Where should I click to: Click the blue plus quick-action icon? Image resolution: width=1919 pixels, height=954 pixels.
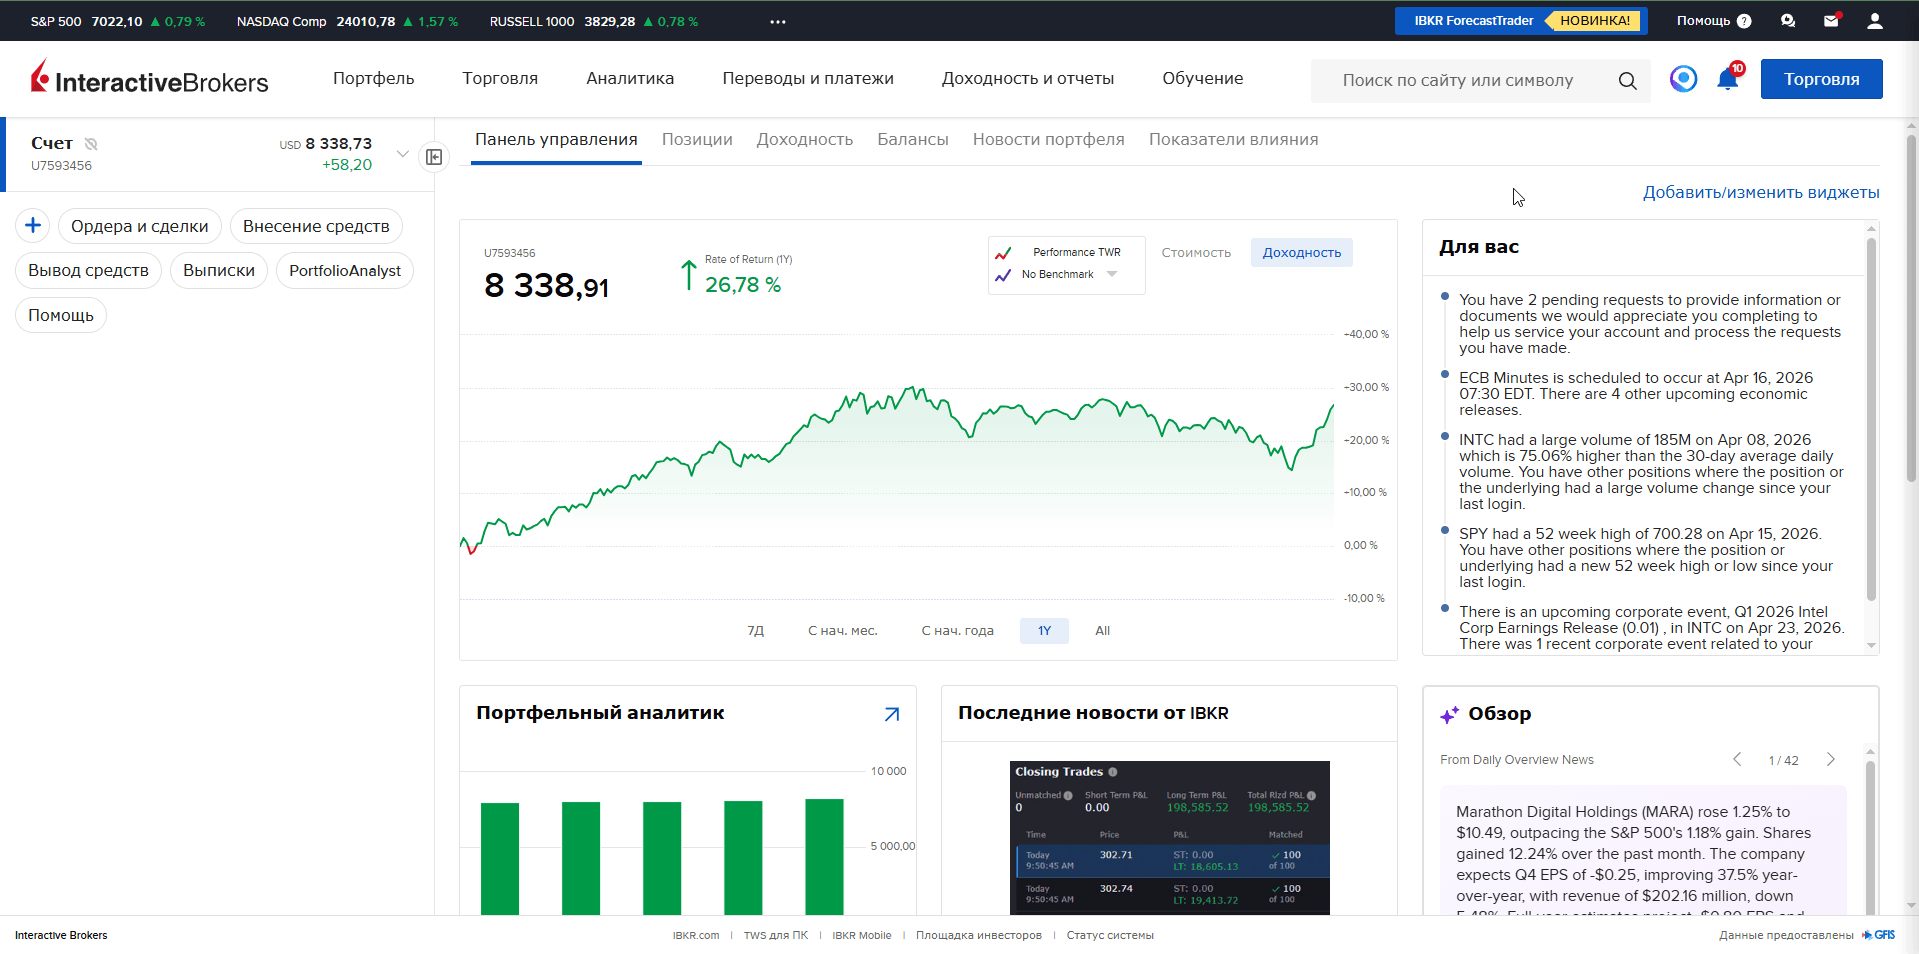[33, 226]
